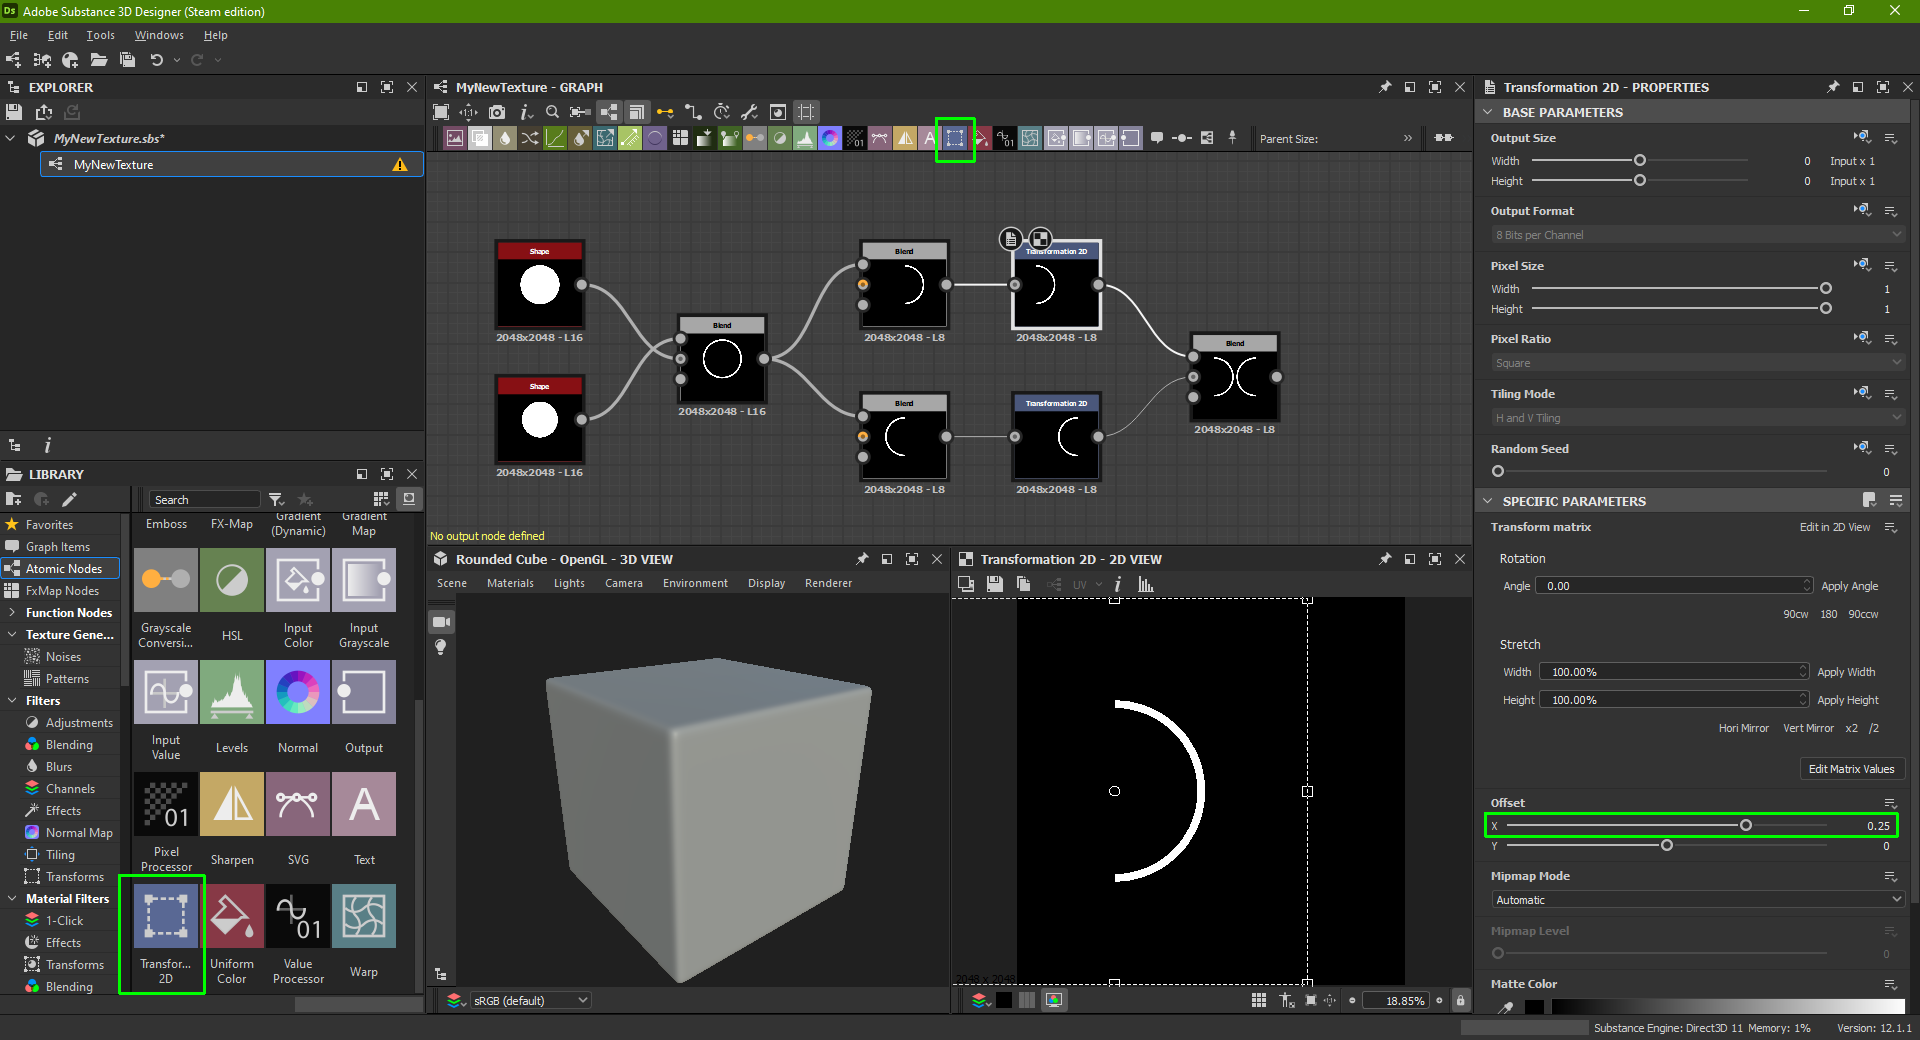Click the 90cw rotation shortcut

(1795, 614)
